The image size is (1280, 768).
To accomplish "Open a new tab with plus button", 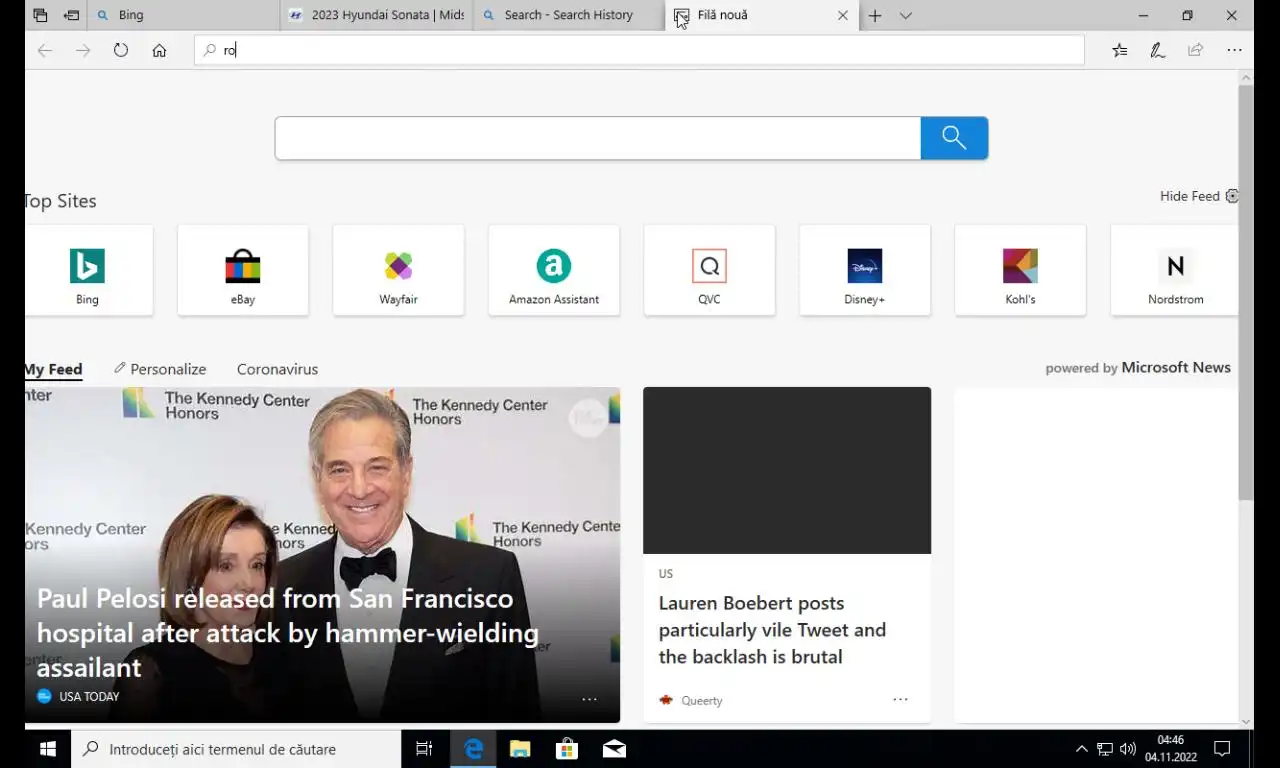I will pos(875,15).
